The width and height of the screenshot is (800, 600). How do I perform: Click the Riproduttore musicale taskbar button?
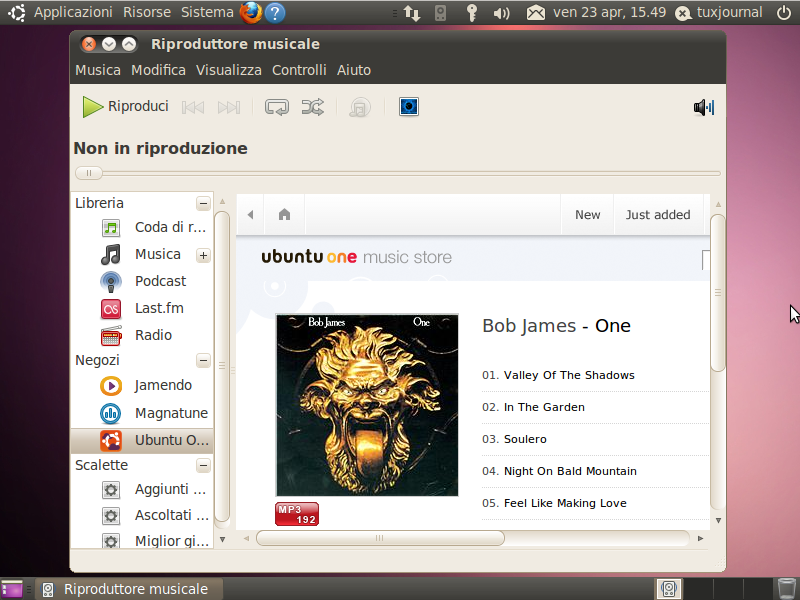click(130, 589)
